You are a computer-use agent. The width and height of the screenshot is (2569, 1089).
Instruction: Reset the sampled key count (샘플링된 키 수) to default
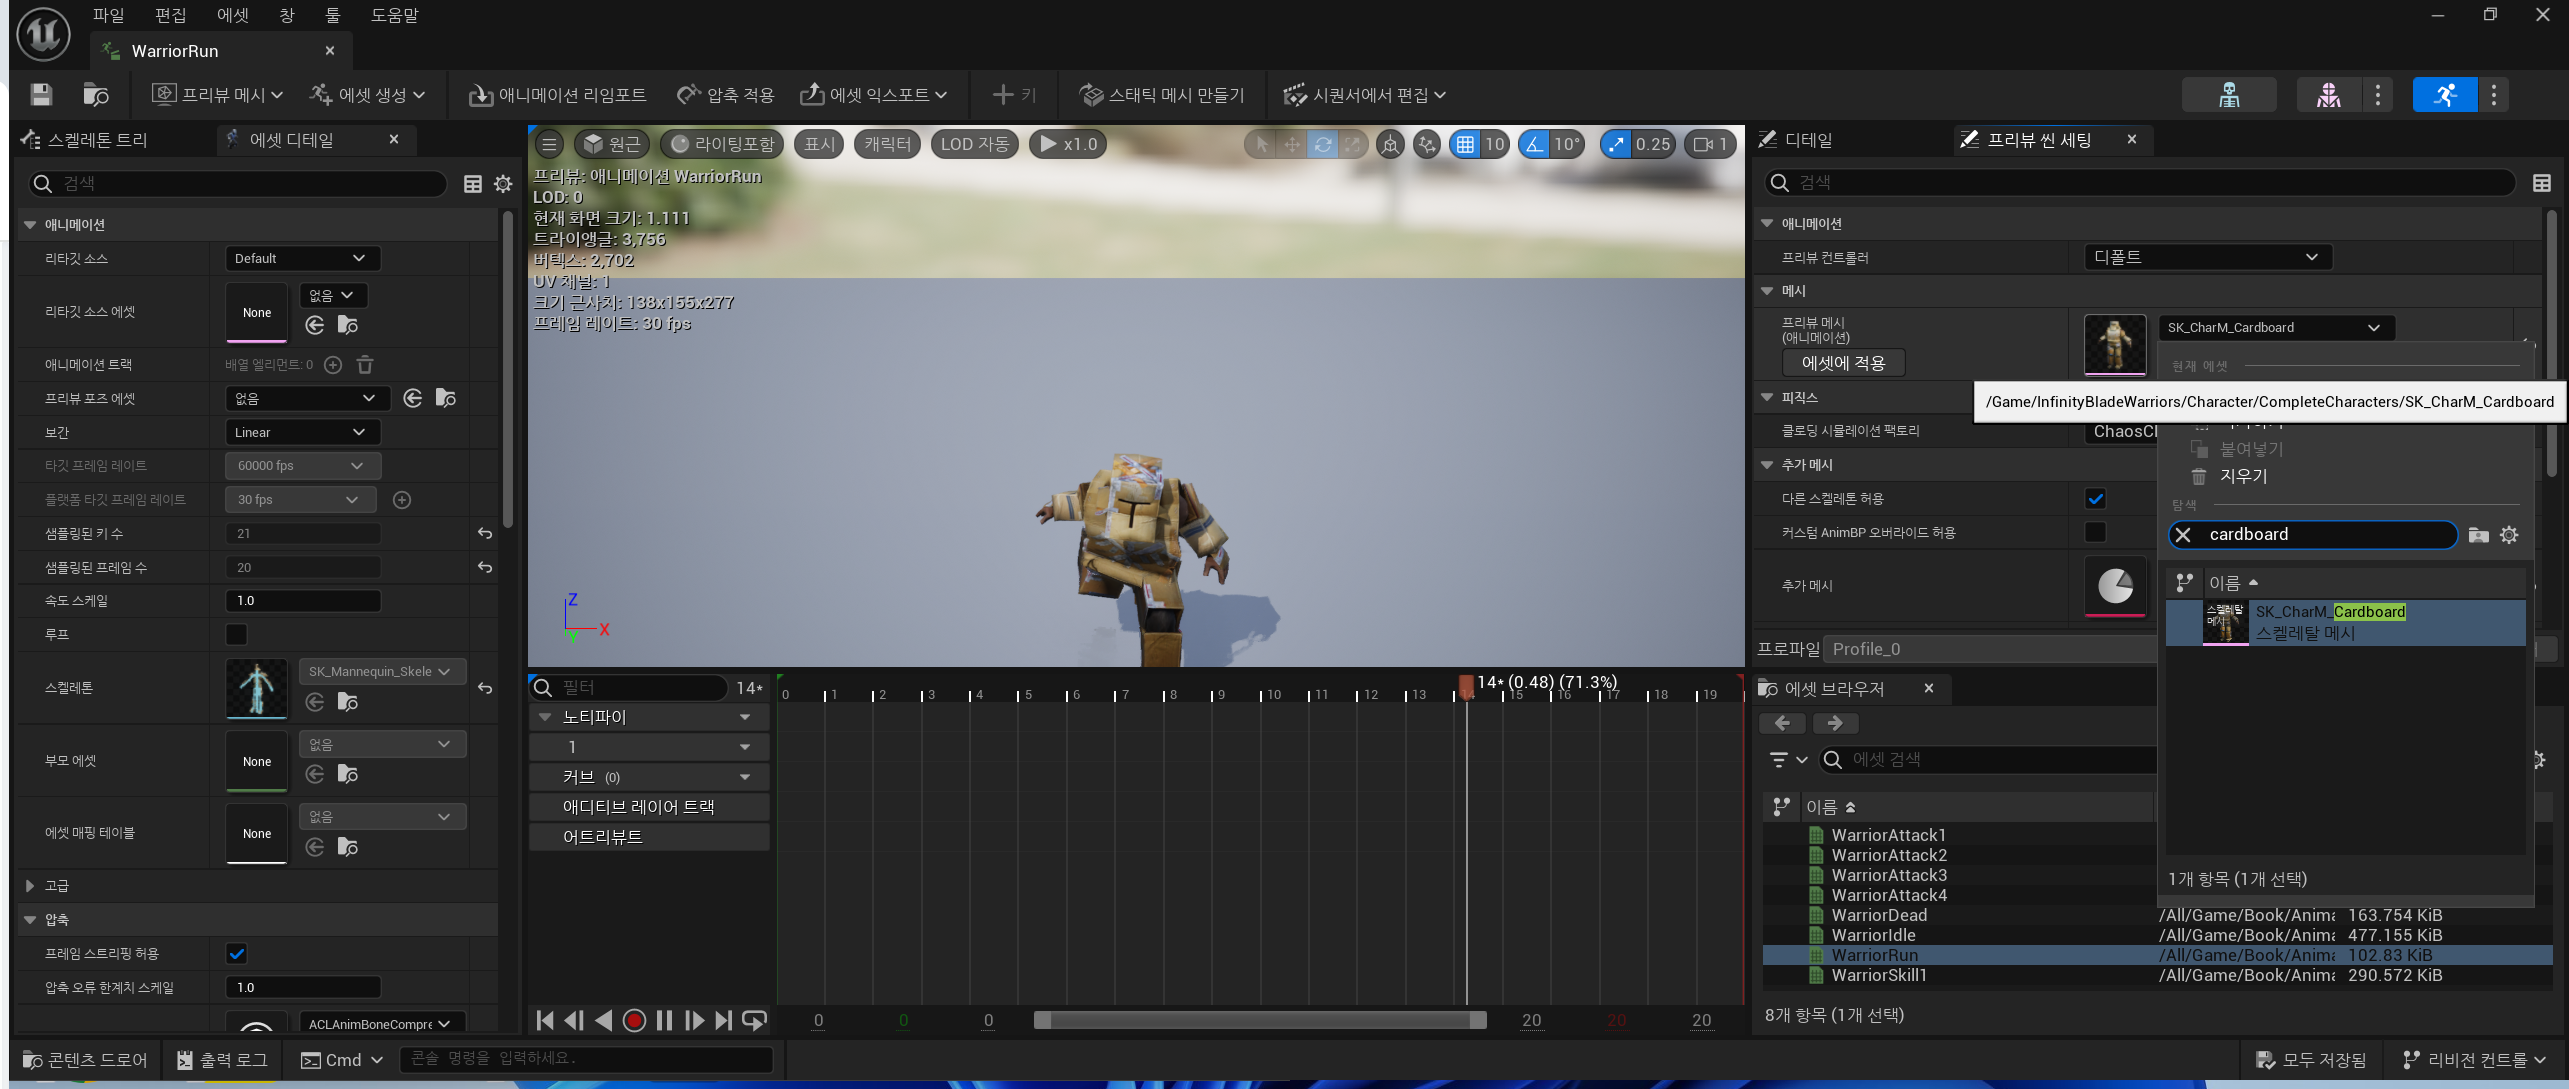[x=485, y=534]
